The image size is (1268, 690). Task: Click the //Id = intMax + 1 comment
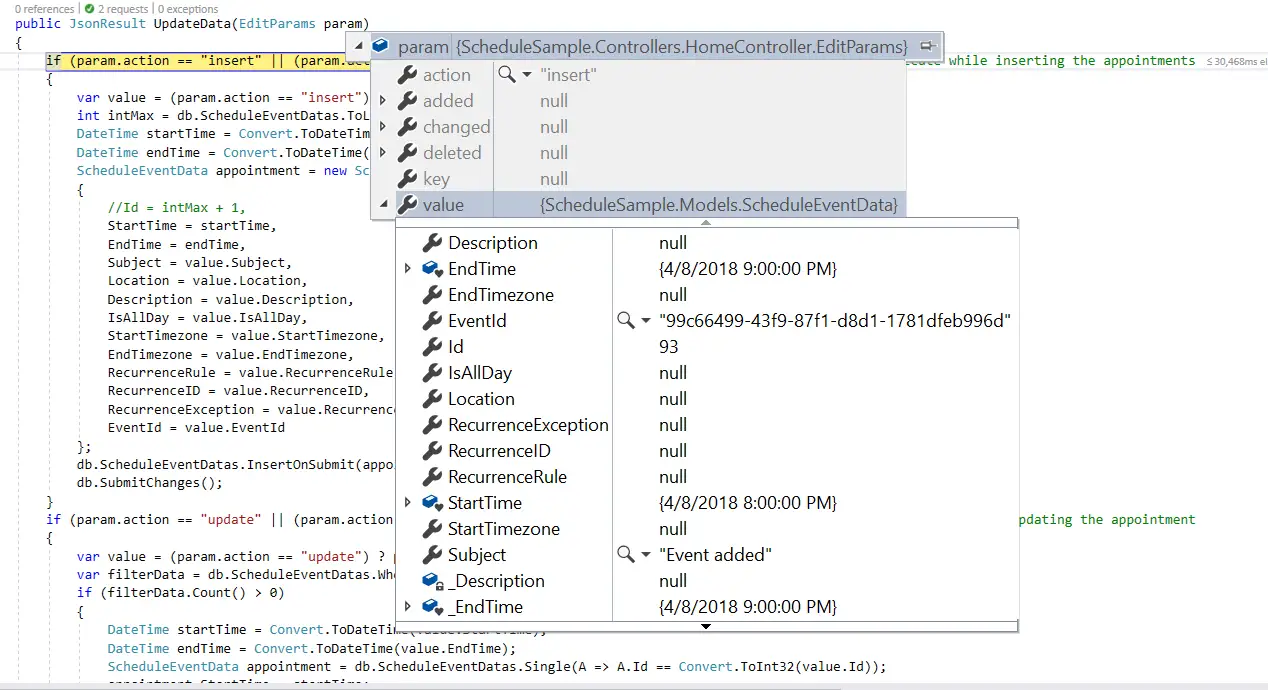[176, 208]
